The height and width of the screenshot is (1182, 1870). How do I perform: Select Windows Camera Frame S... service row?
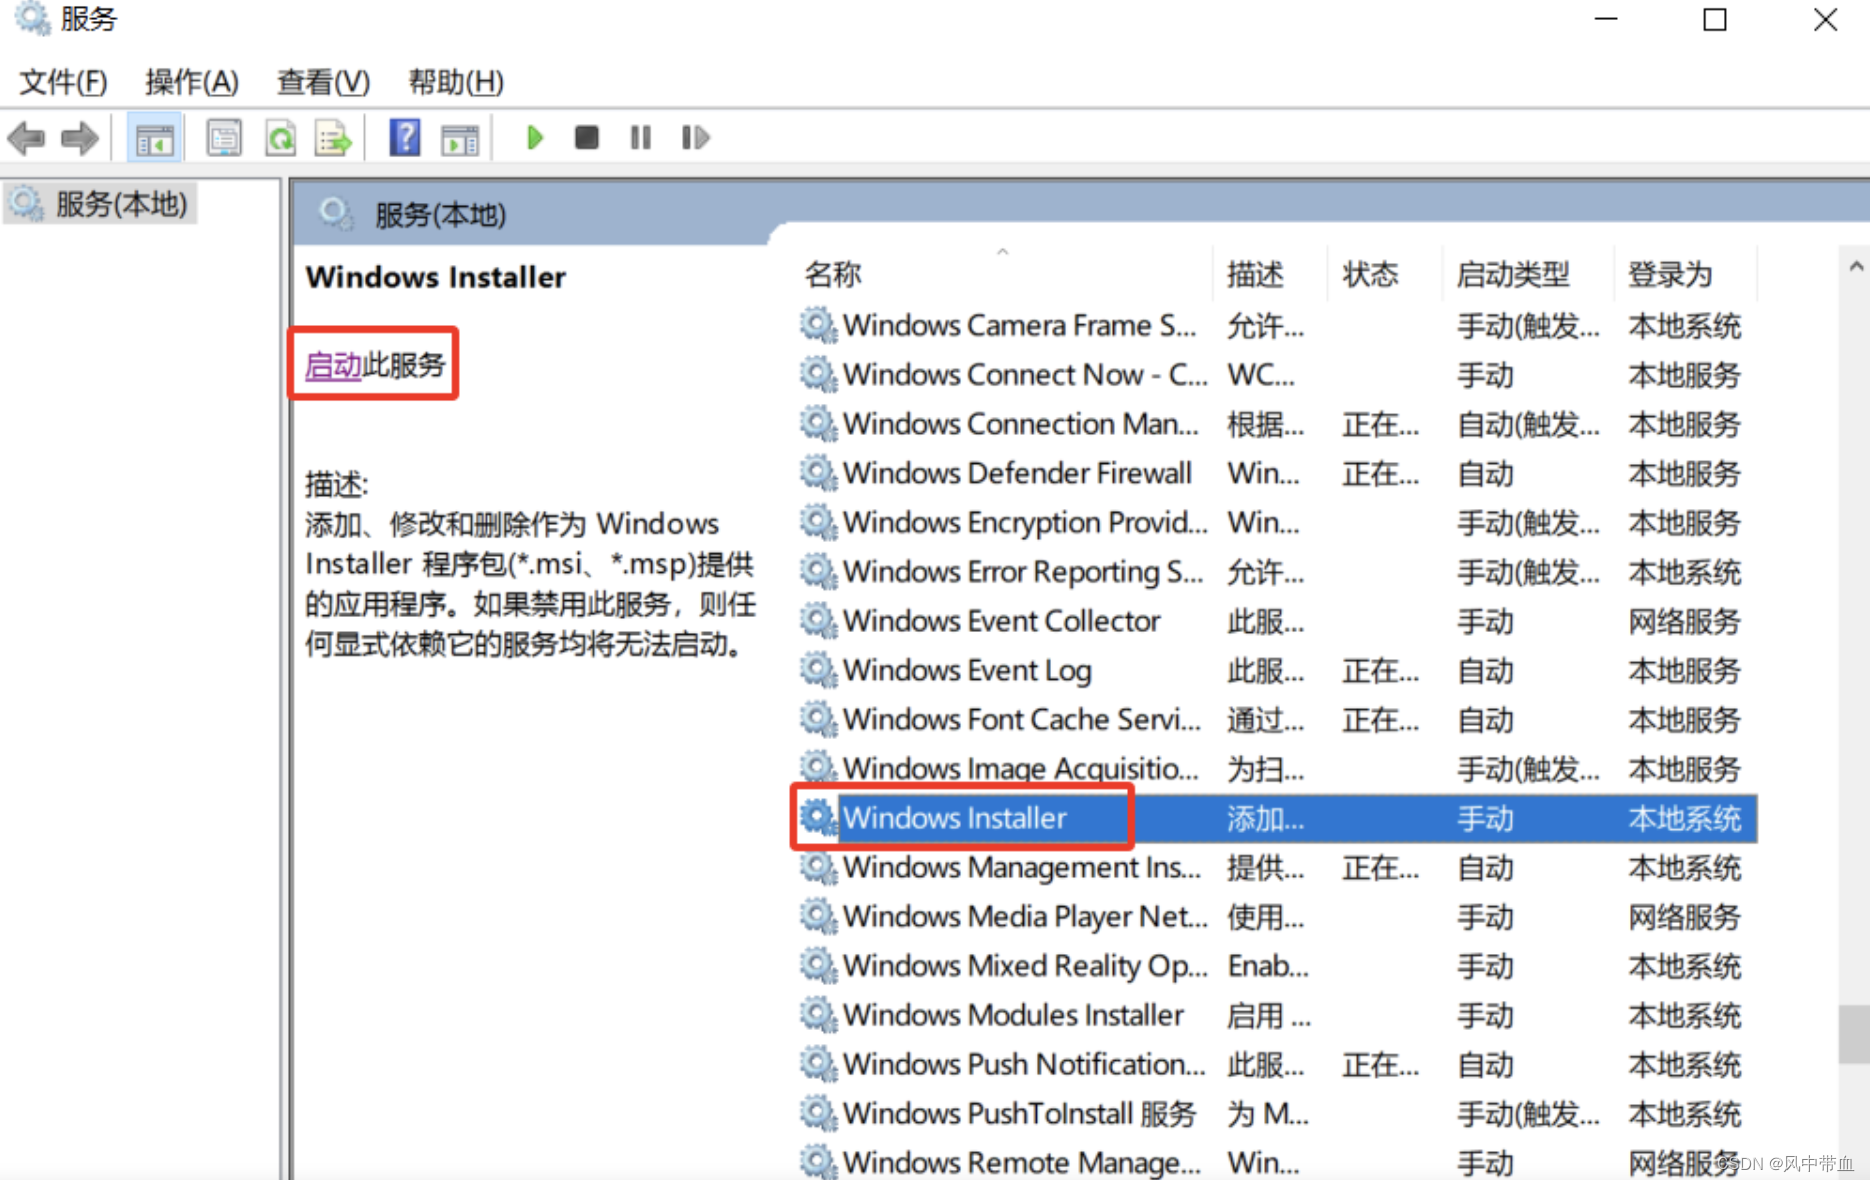[x=1277, y=325]
